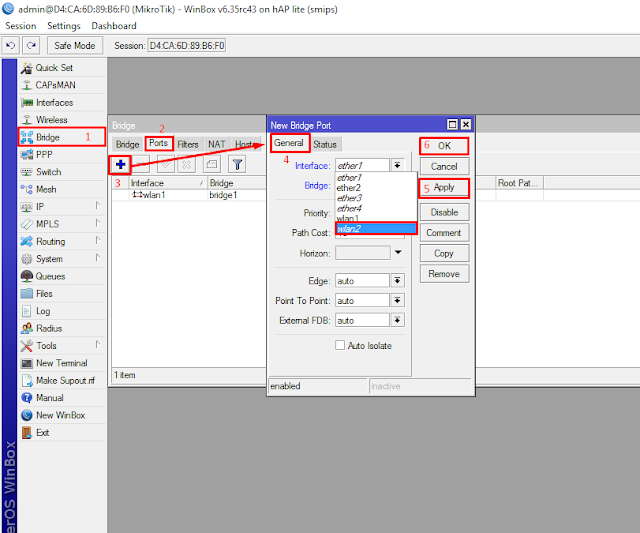The height and width of the screenshot is (533, 640).
Task: Open the General tab of New Bridge Port
Action: point(289,143)
